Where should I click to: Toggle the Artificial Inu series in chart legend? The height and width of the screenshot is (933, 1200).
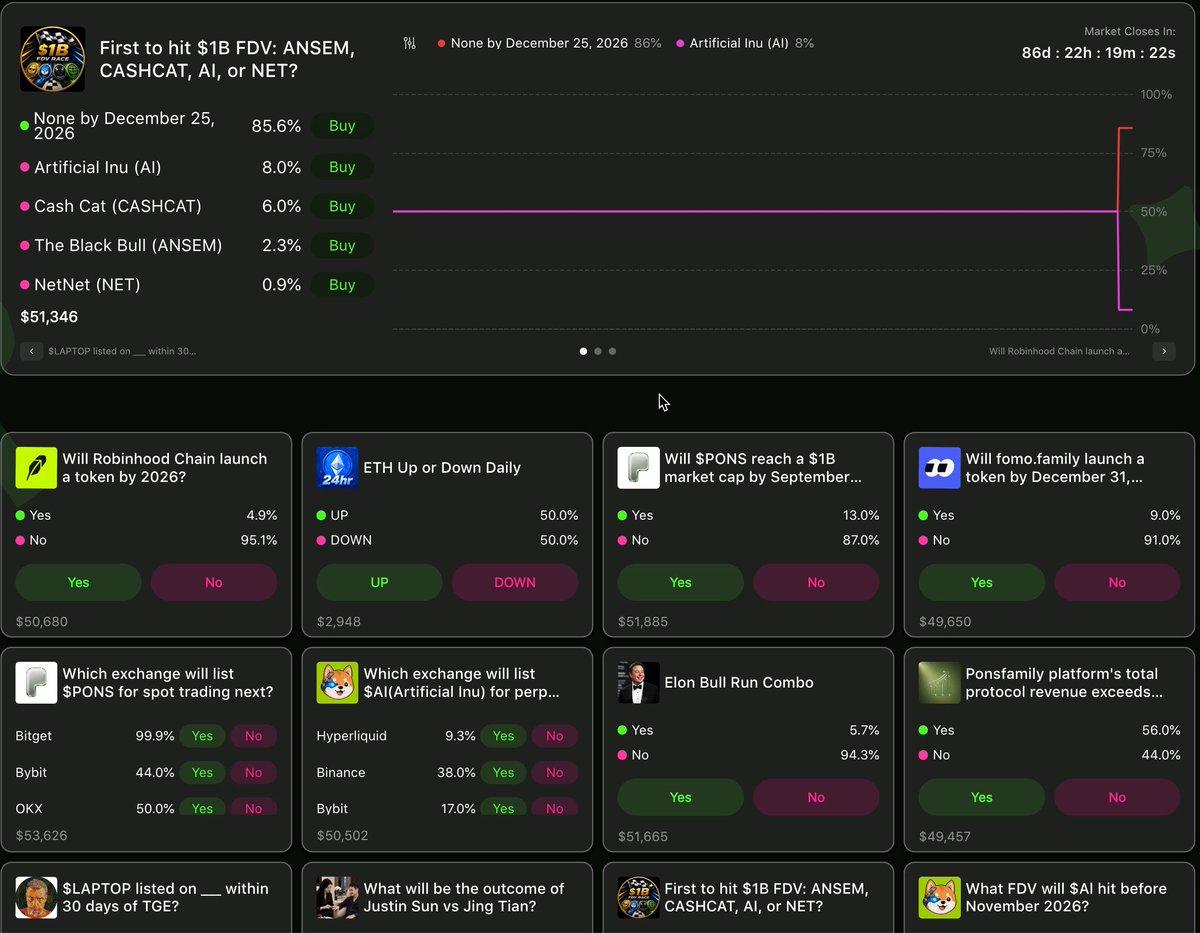(745, 44)
